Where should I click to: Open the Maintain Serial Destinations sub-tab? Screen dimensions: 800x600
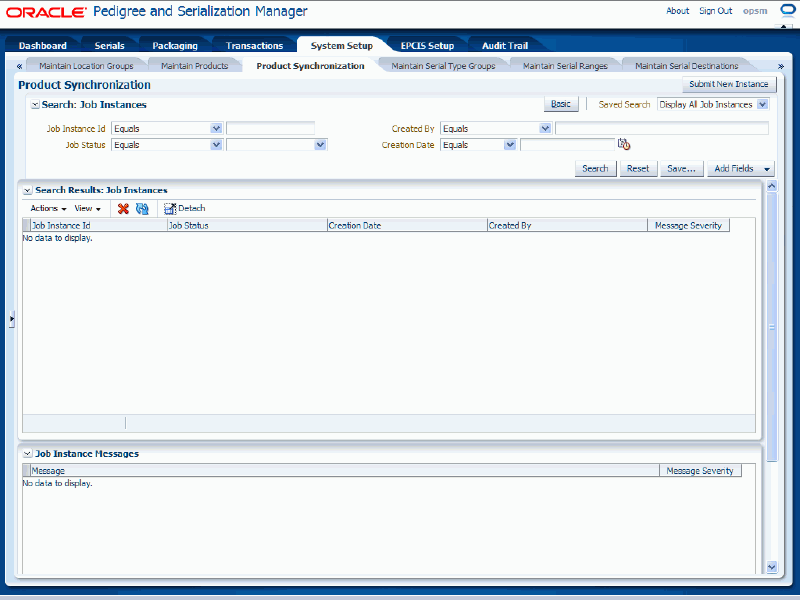click(686, 66)
